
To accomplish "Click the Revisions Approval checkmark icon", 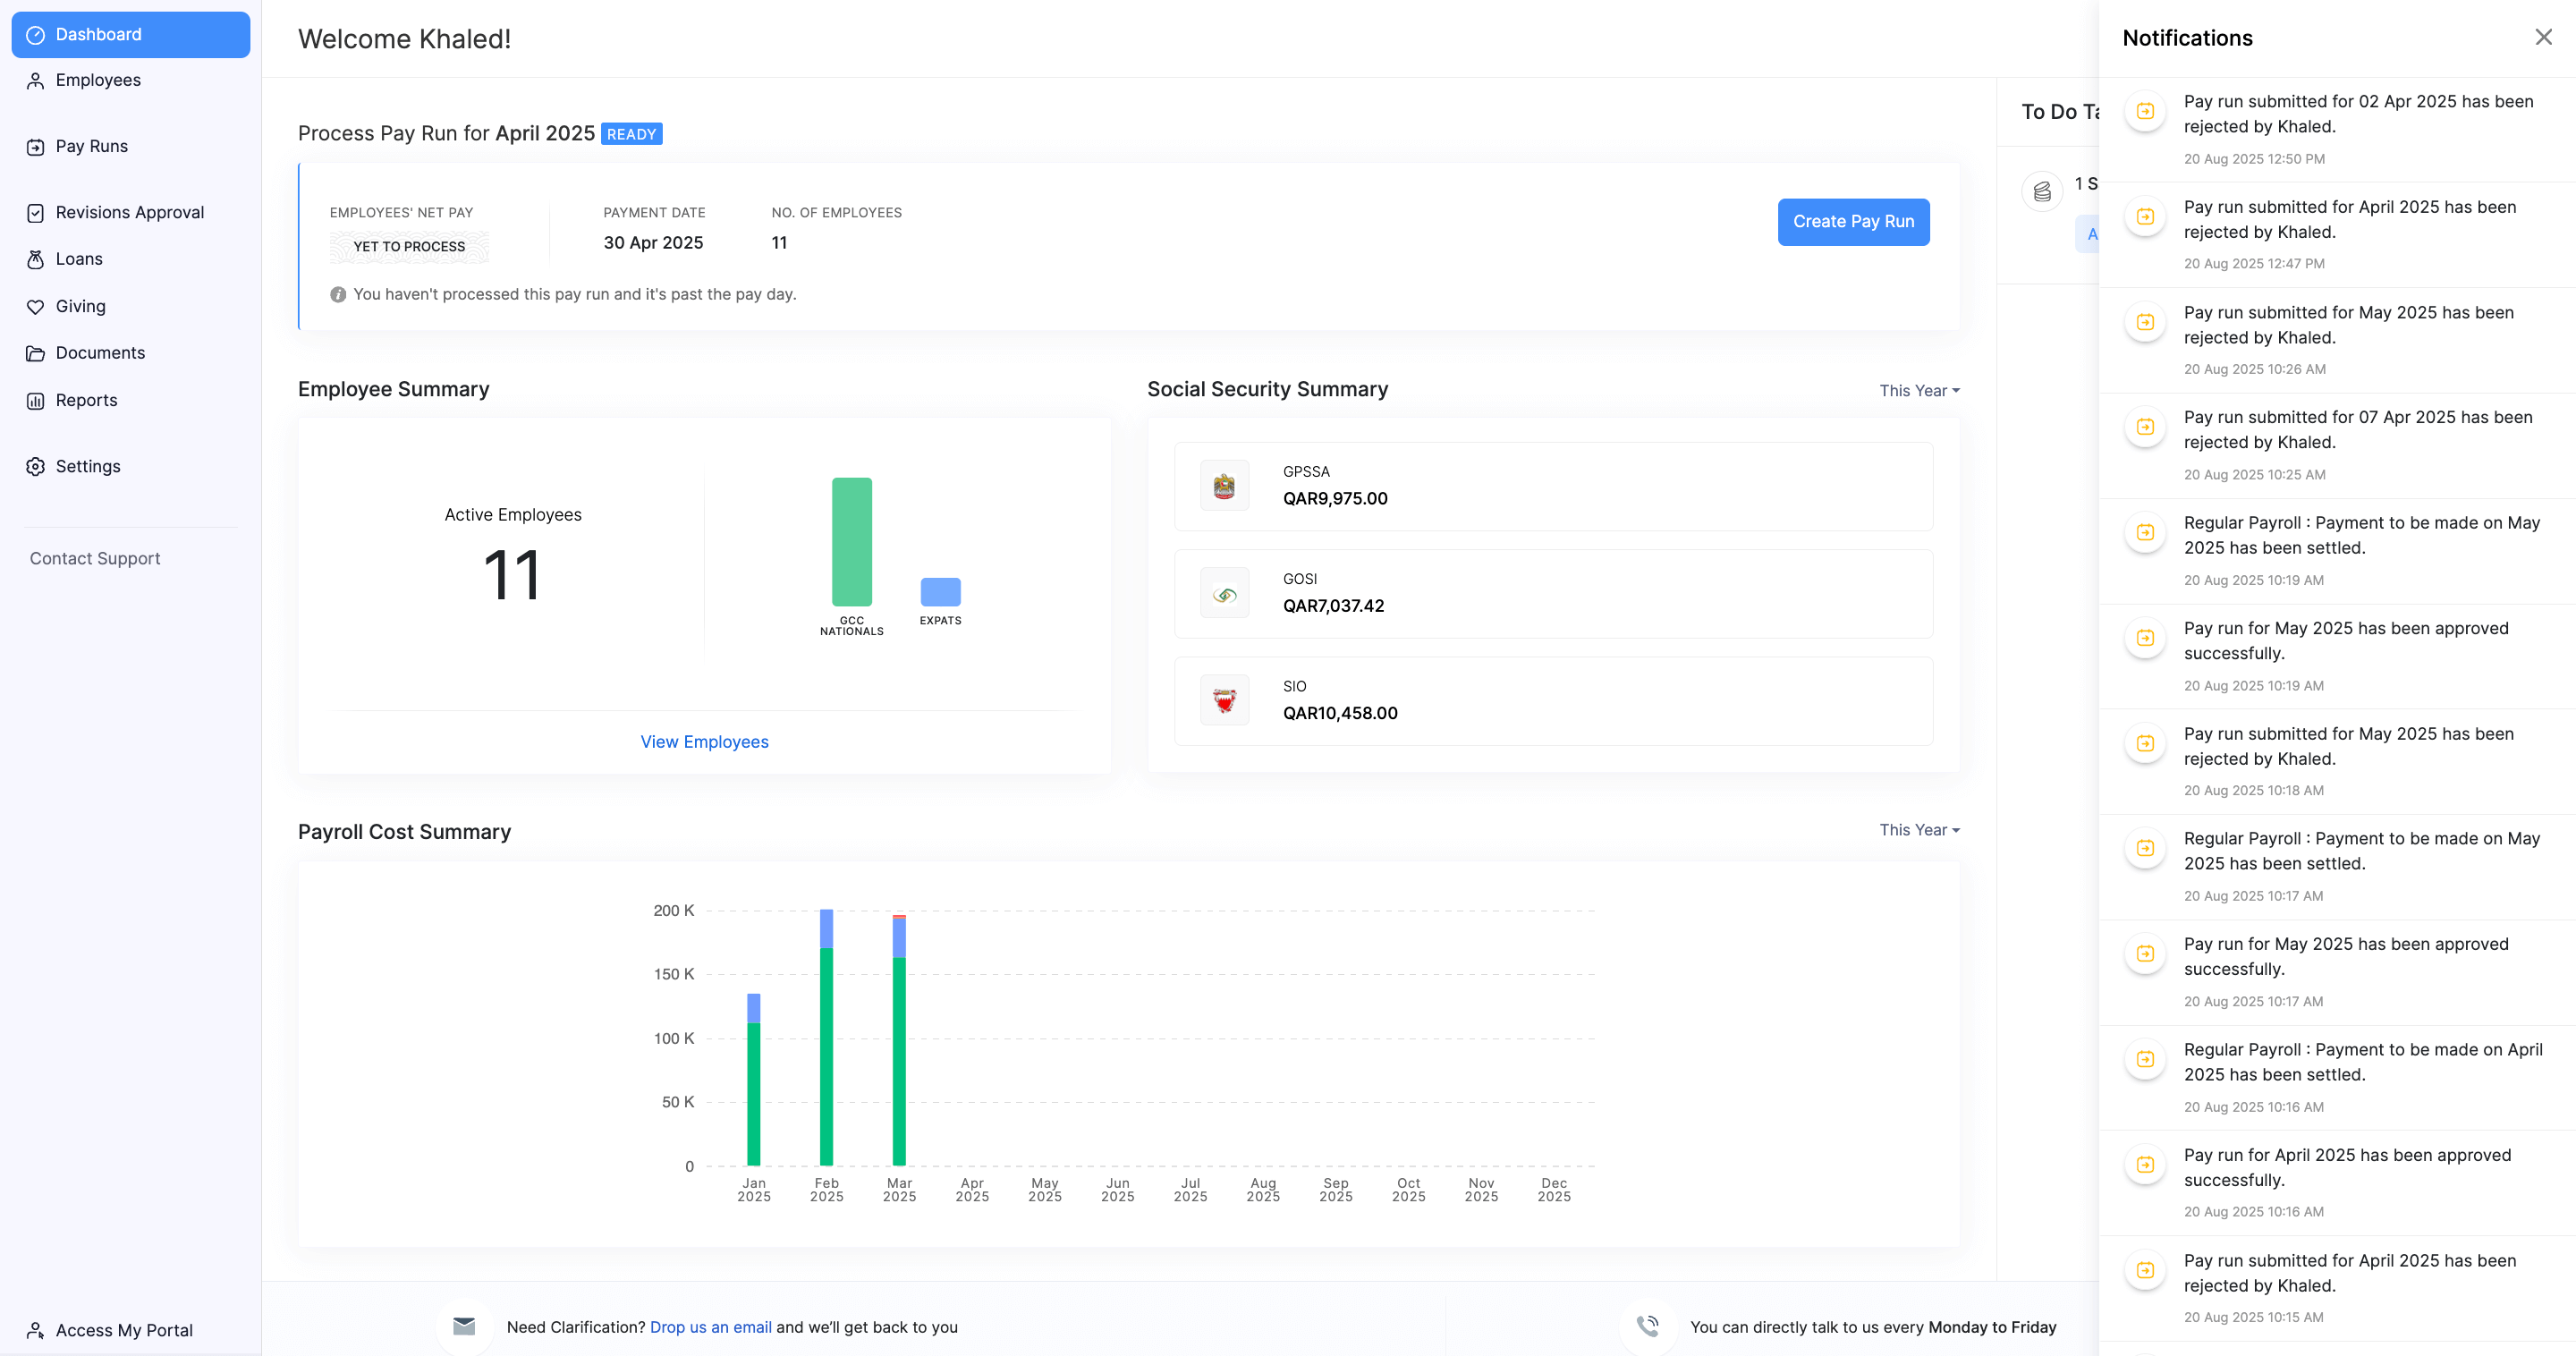I will [x=35, y=213].
